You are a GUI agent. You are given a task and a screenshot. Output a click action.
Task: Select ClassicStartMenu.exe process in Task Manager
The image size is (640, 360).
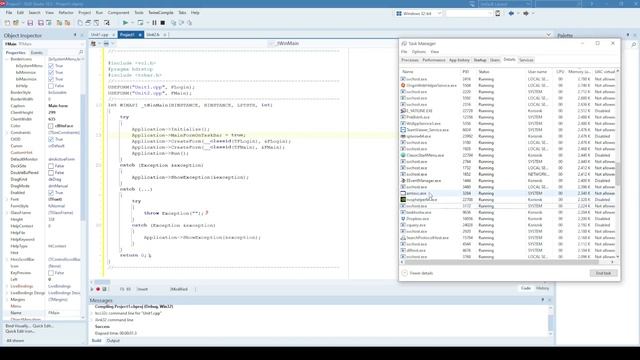point(508,155)
